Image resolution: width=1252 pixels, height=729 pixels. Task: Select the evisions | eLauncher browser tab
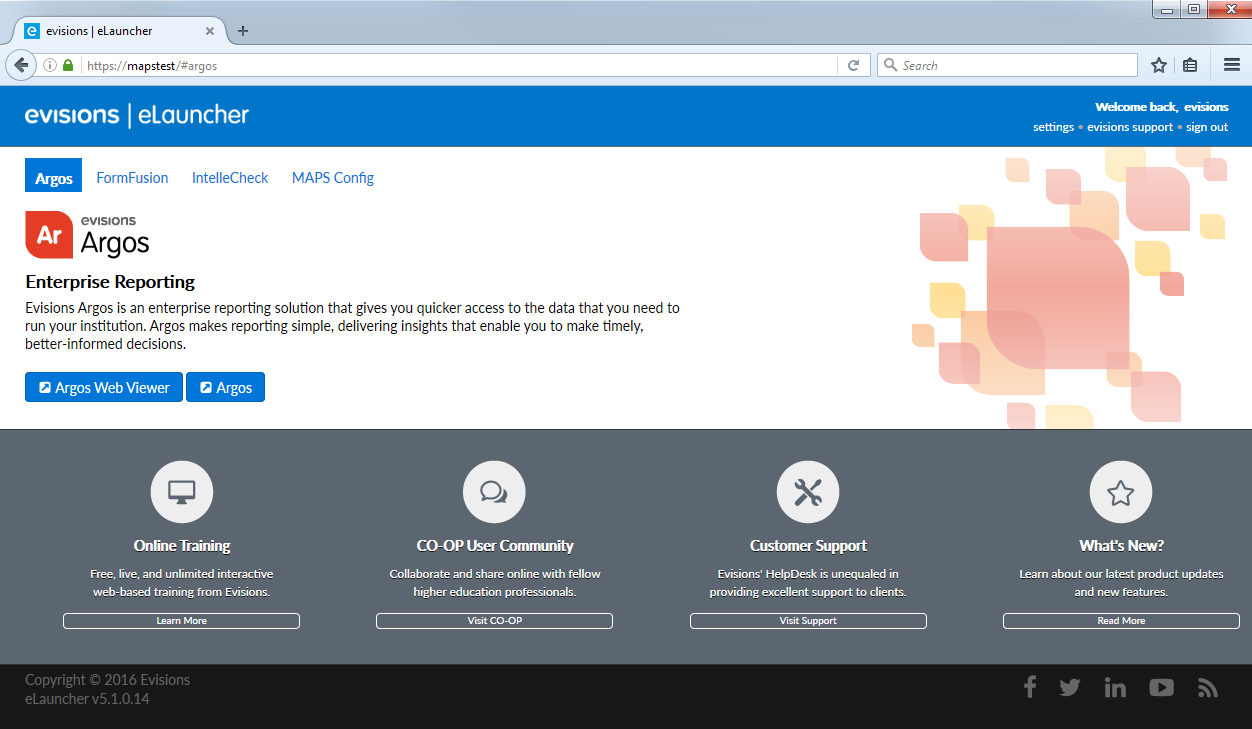tap(118, 31)
